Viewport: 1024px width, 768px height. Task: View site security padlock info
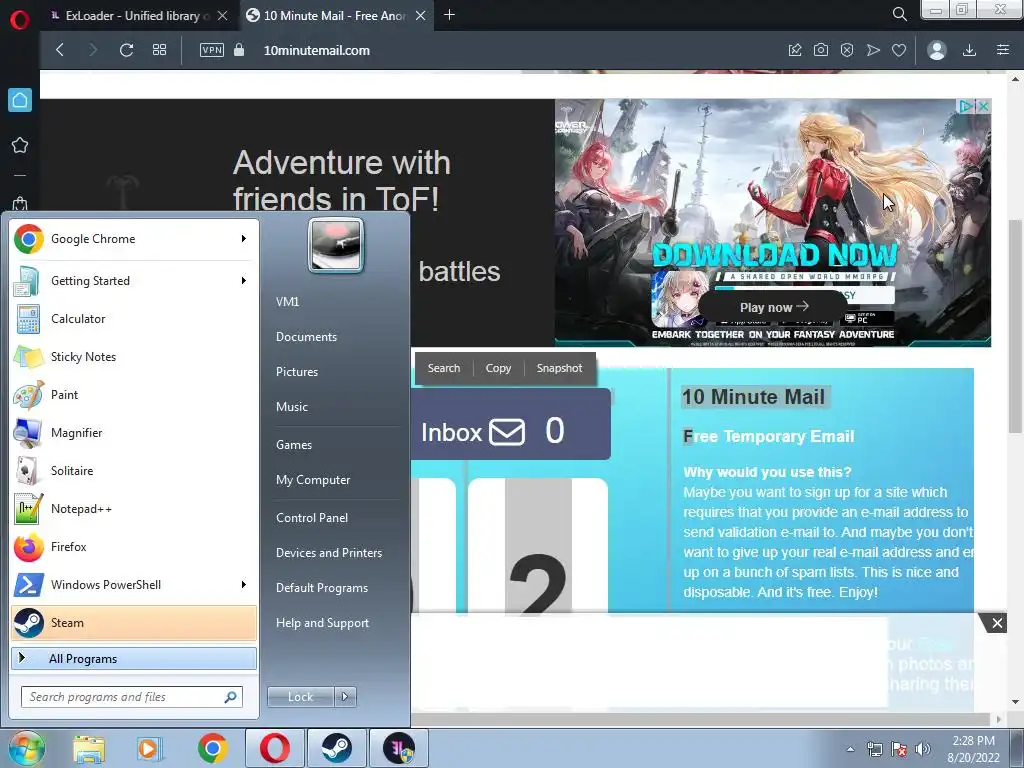pyautogui.click(x=239, y=50)
